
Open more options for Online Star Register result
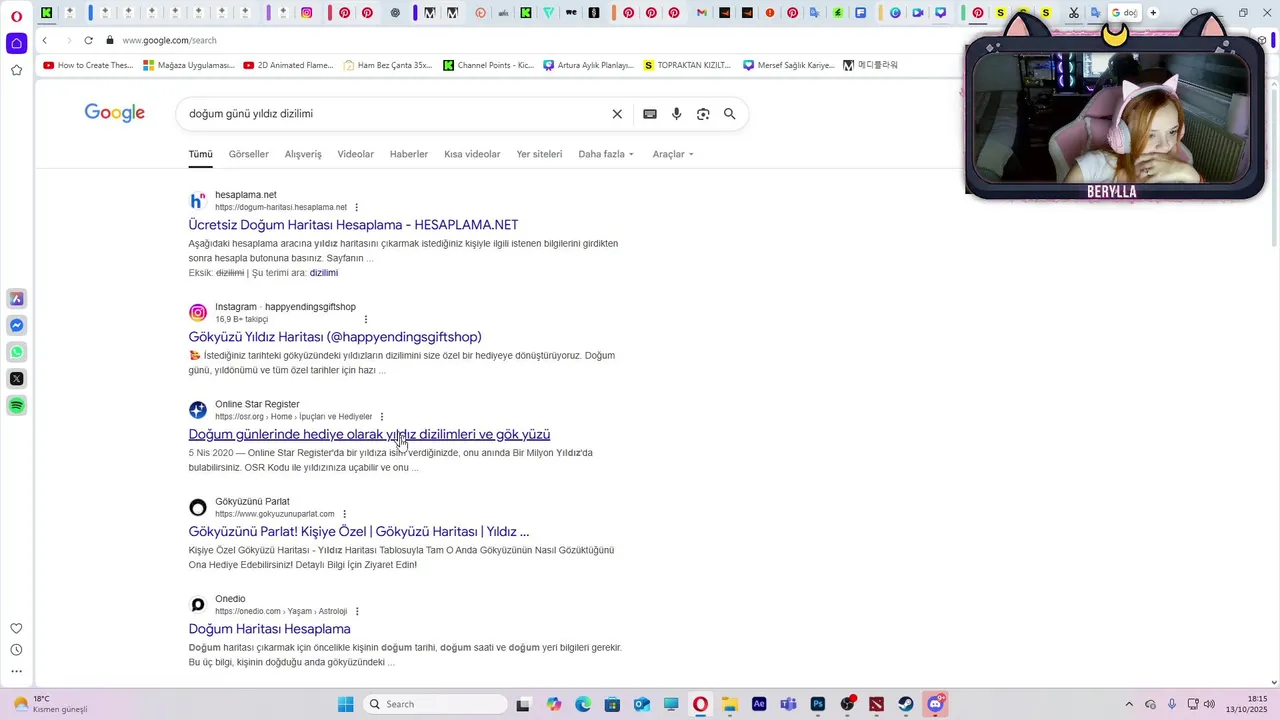tap(381, 417)
